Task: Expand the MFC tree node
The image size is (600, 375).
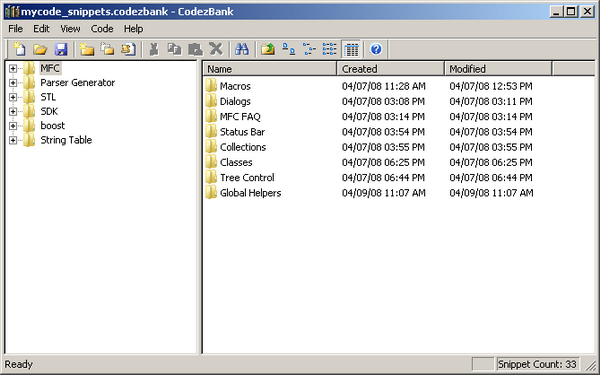Action: [13, 68]
